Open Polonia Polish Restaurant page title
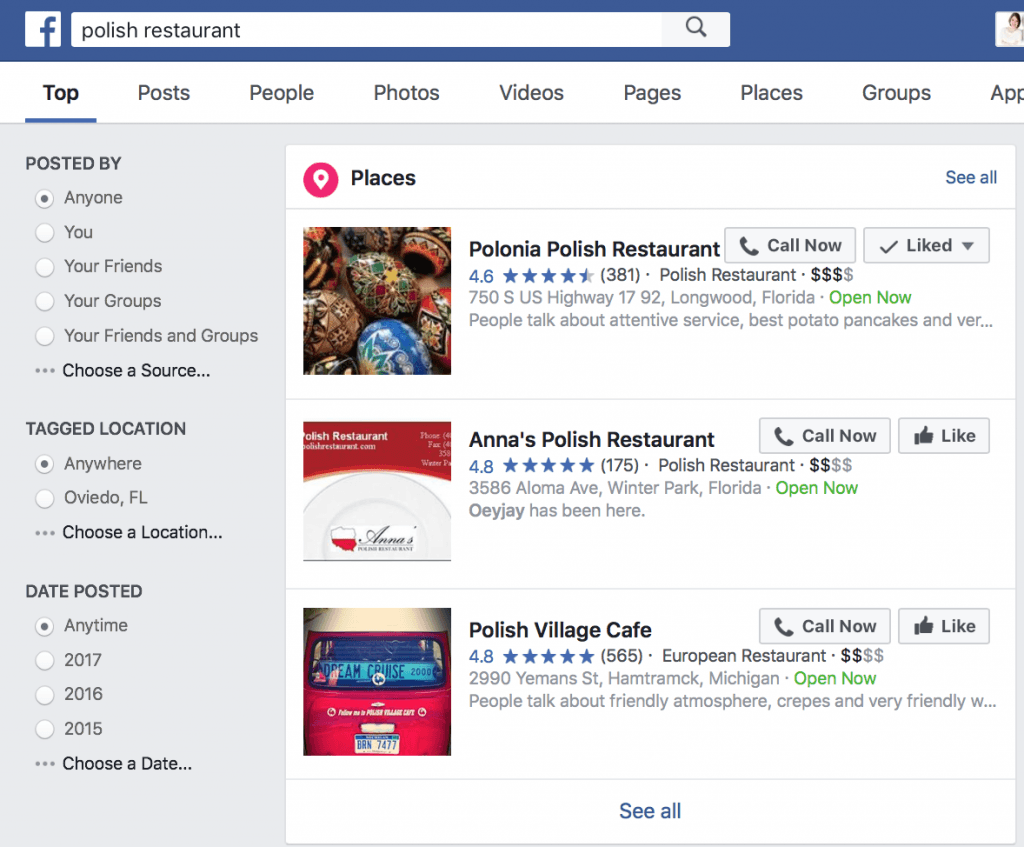Viewport: 1024px width, 847px height. click(x=594, y=249)
